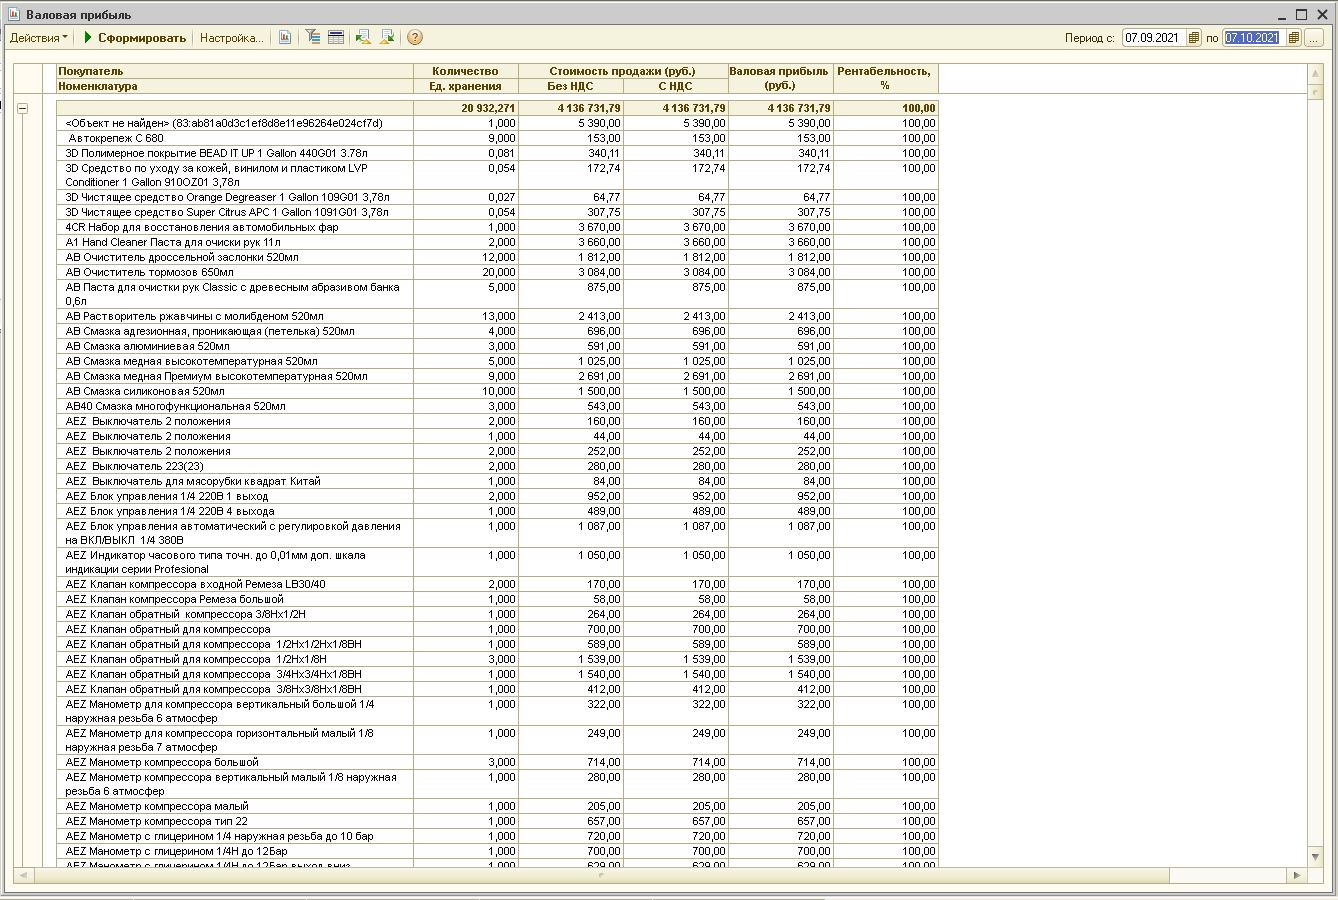Screen dimensions: 1338x900
Task: Click the end date field 07.10.2021
Action: (x=1252, y=38)
